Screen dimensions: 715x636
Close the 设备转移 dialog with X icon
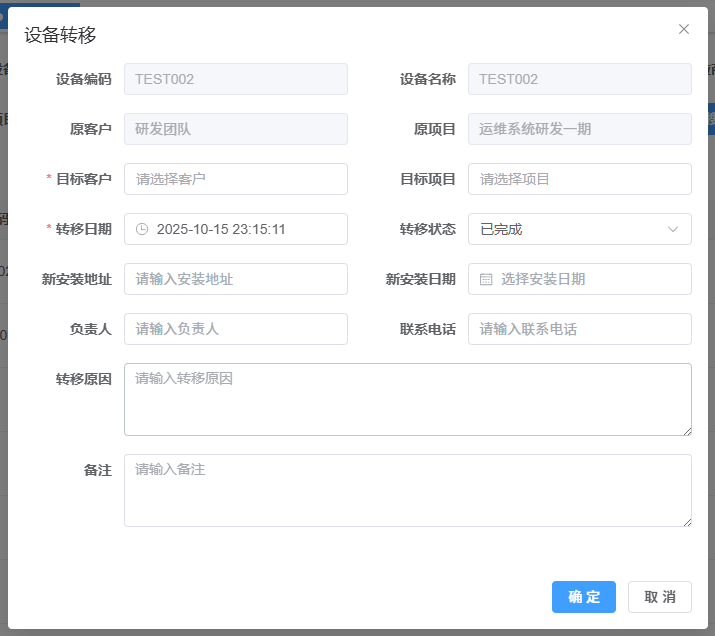[684, 29]
